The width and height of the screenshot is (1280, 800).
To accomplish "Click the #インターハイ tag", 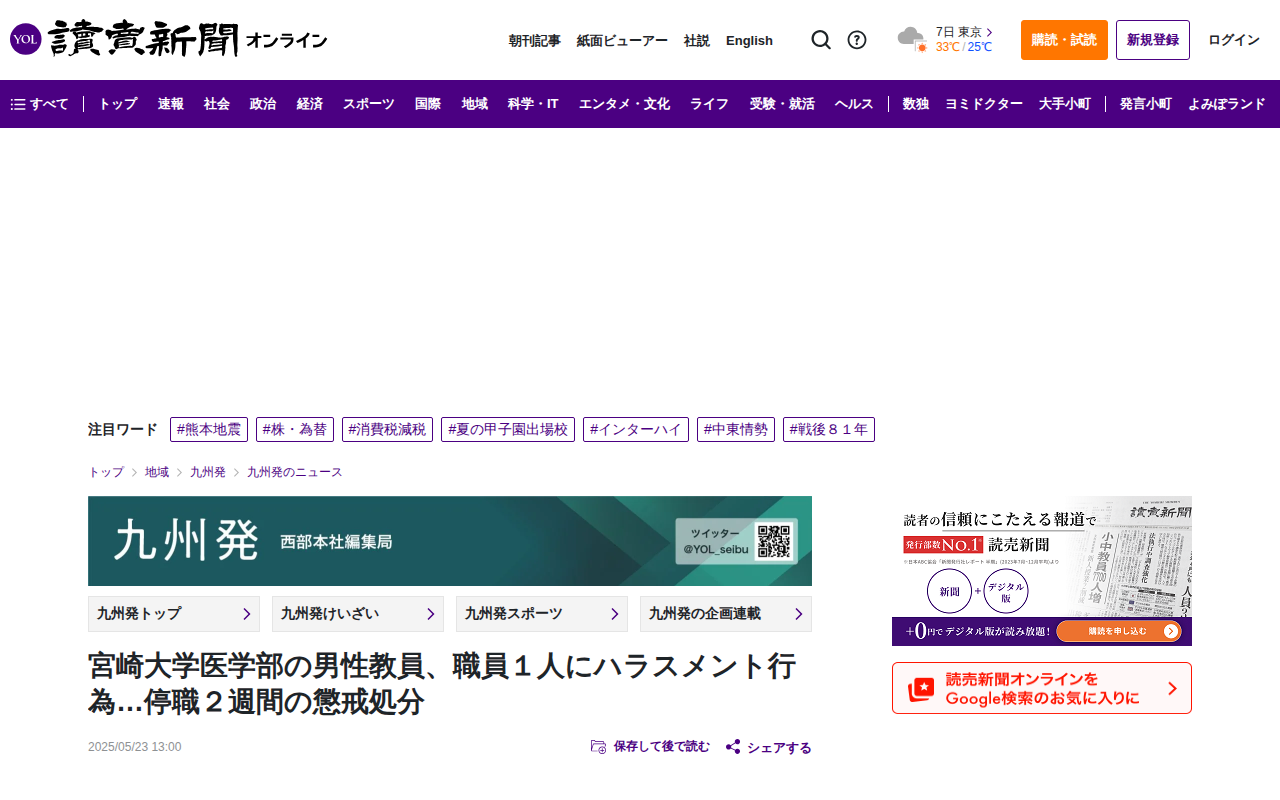I will click(636, 429).
